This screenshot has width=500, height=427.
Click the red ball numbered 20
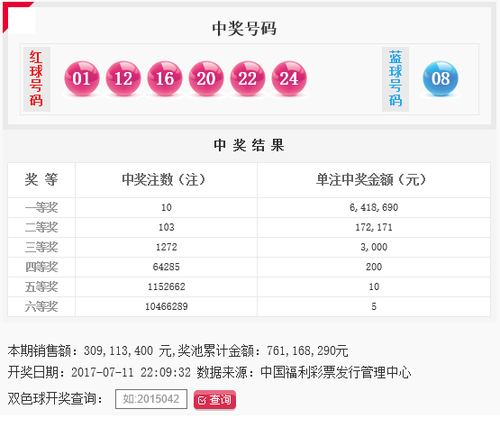(206, 79)
